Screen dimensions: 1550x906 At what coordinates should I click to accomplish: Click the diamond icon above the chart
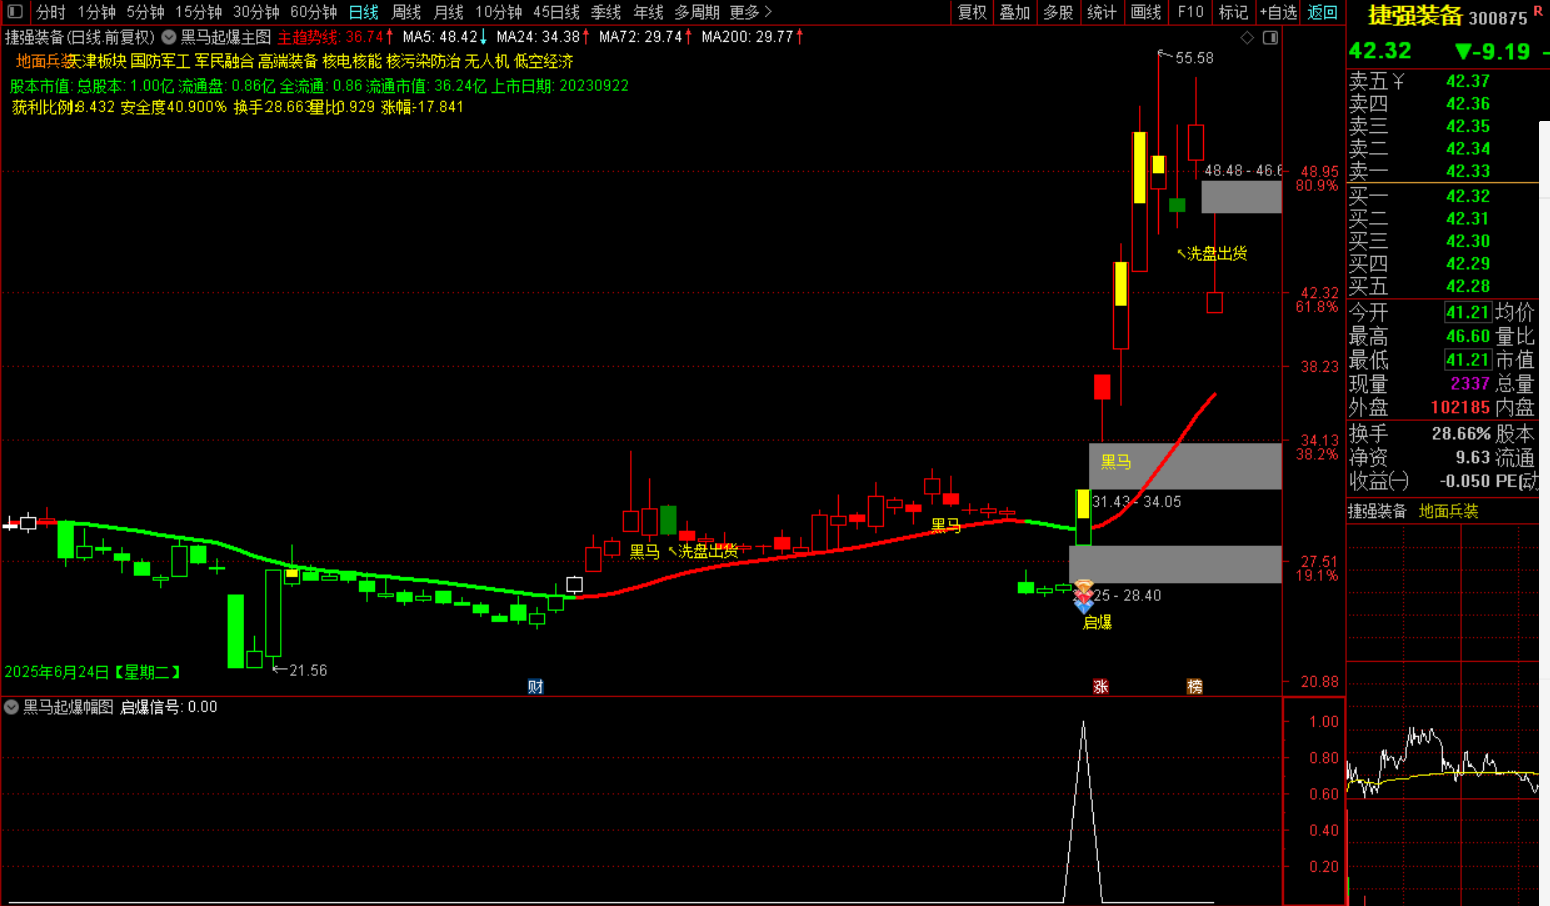pyautogui.click(x=1247, y=38)
